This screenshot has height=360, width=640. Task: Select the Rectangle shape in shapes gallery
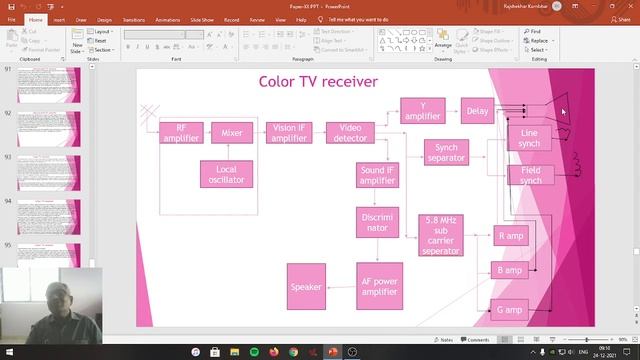coord(406,32)
